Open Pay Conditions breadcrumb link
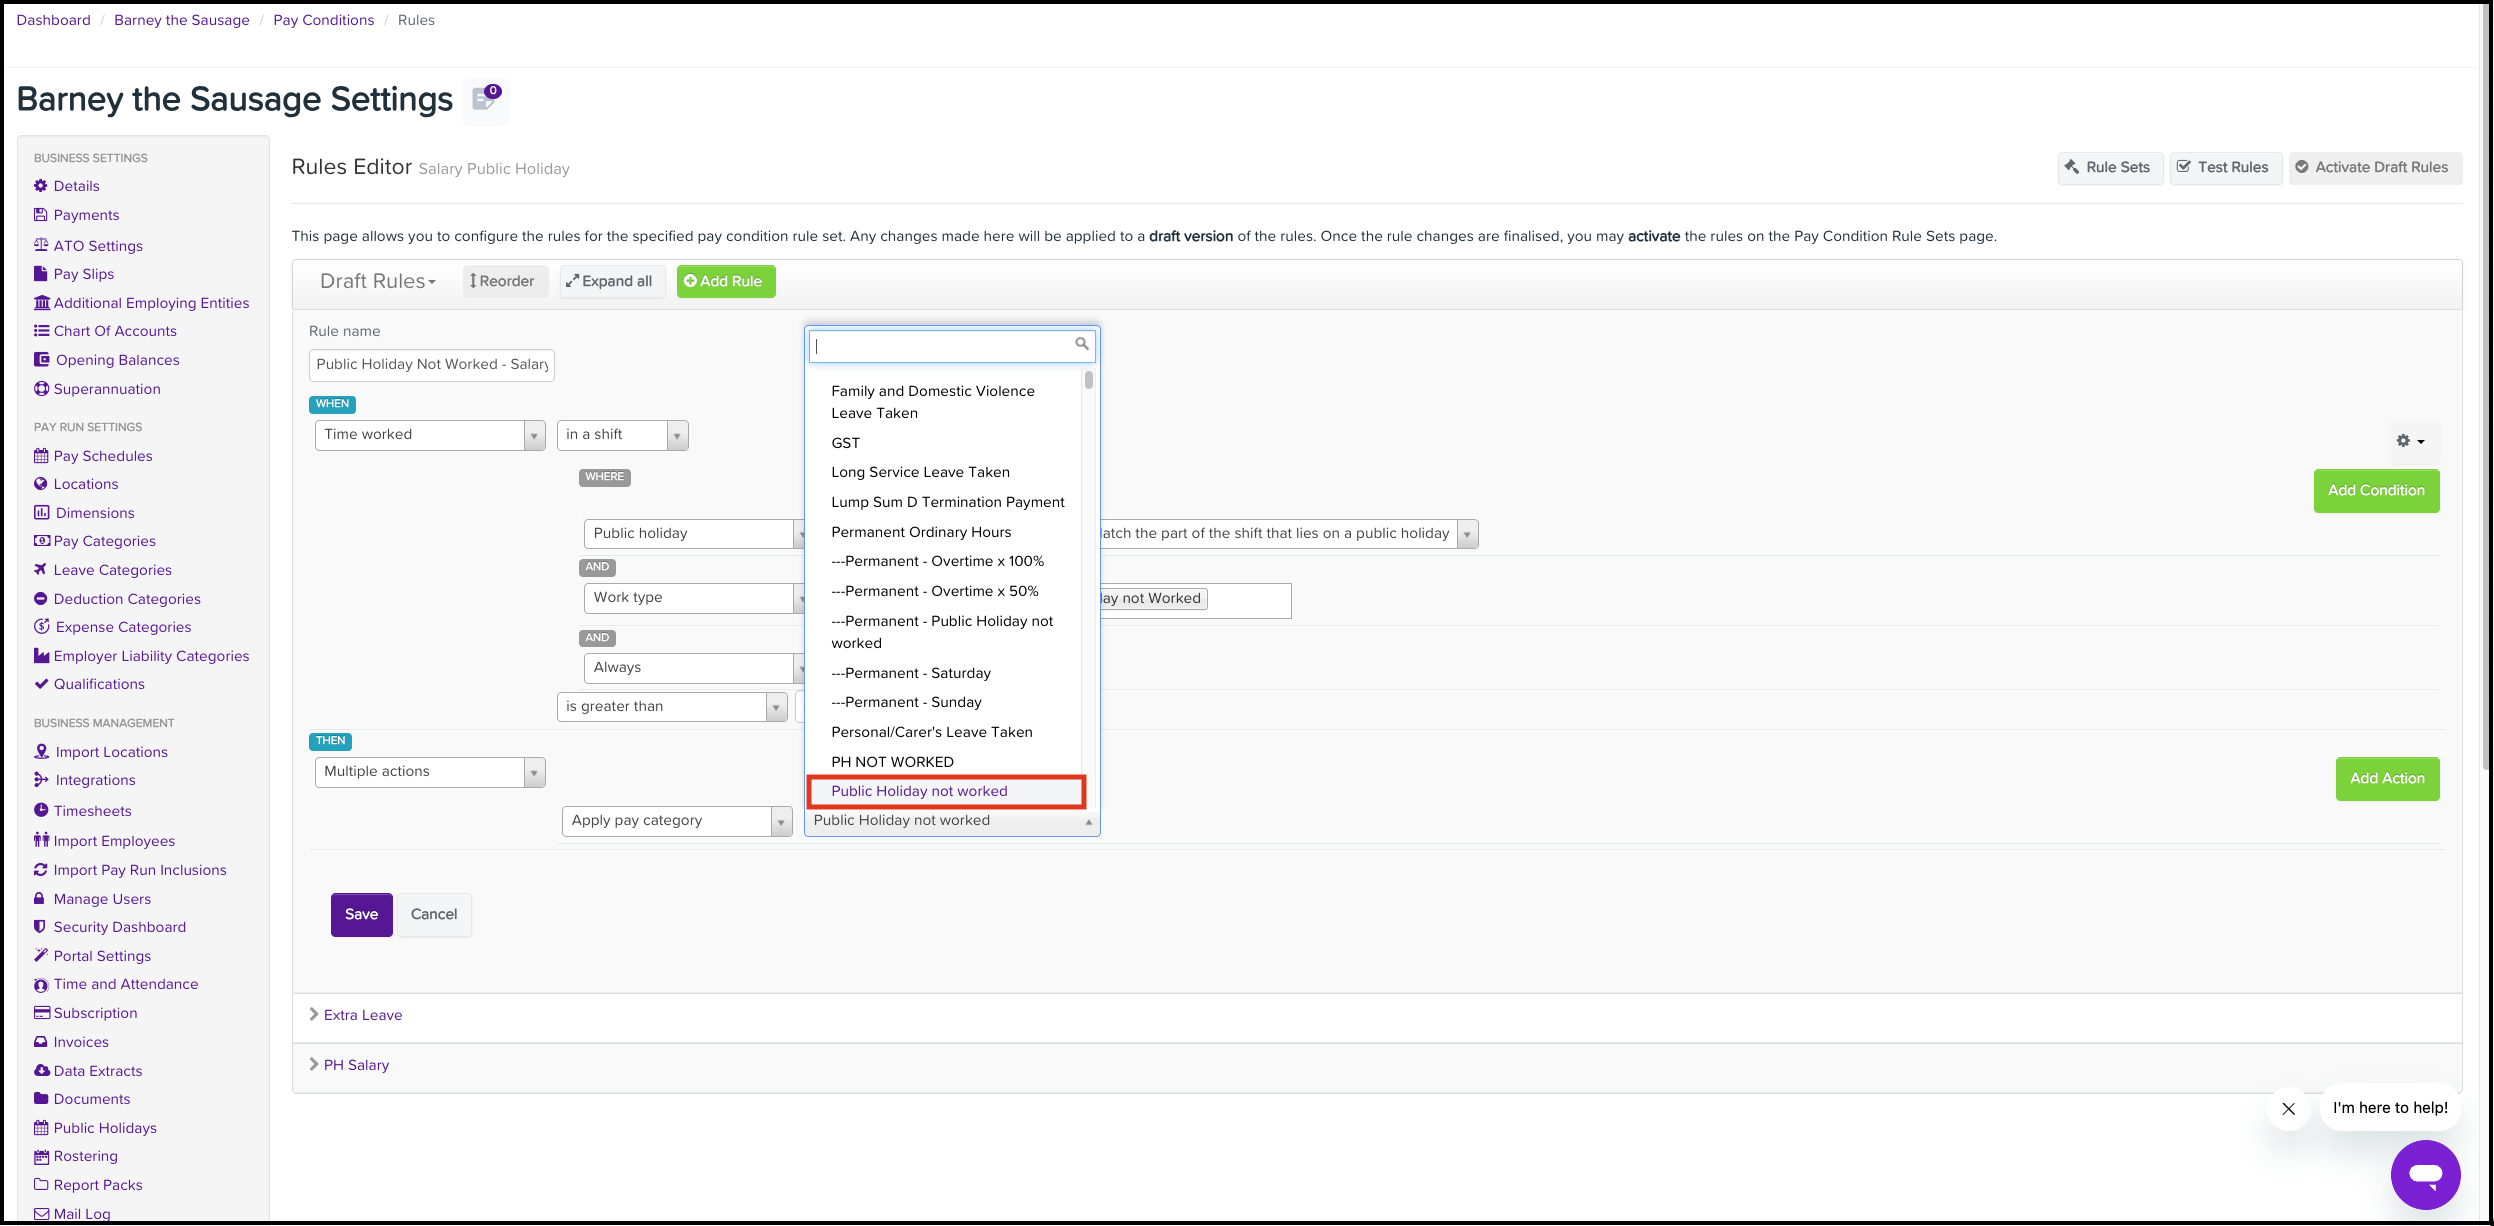The width and height of the screenshot is (2494, 1226). pos(323,20)
